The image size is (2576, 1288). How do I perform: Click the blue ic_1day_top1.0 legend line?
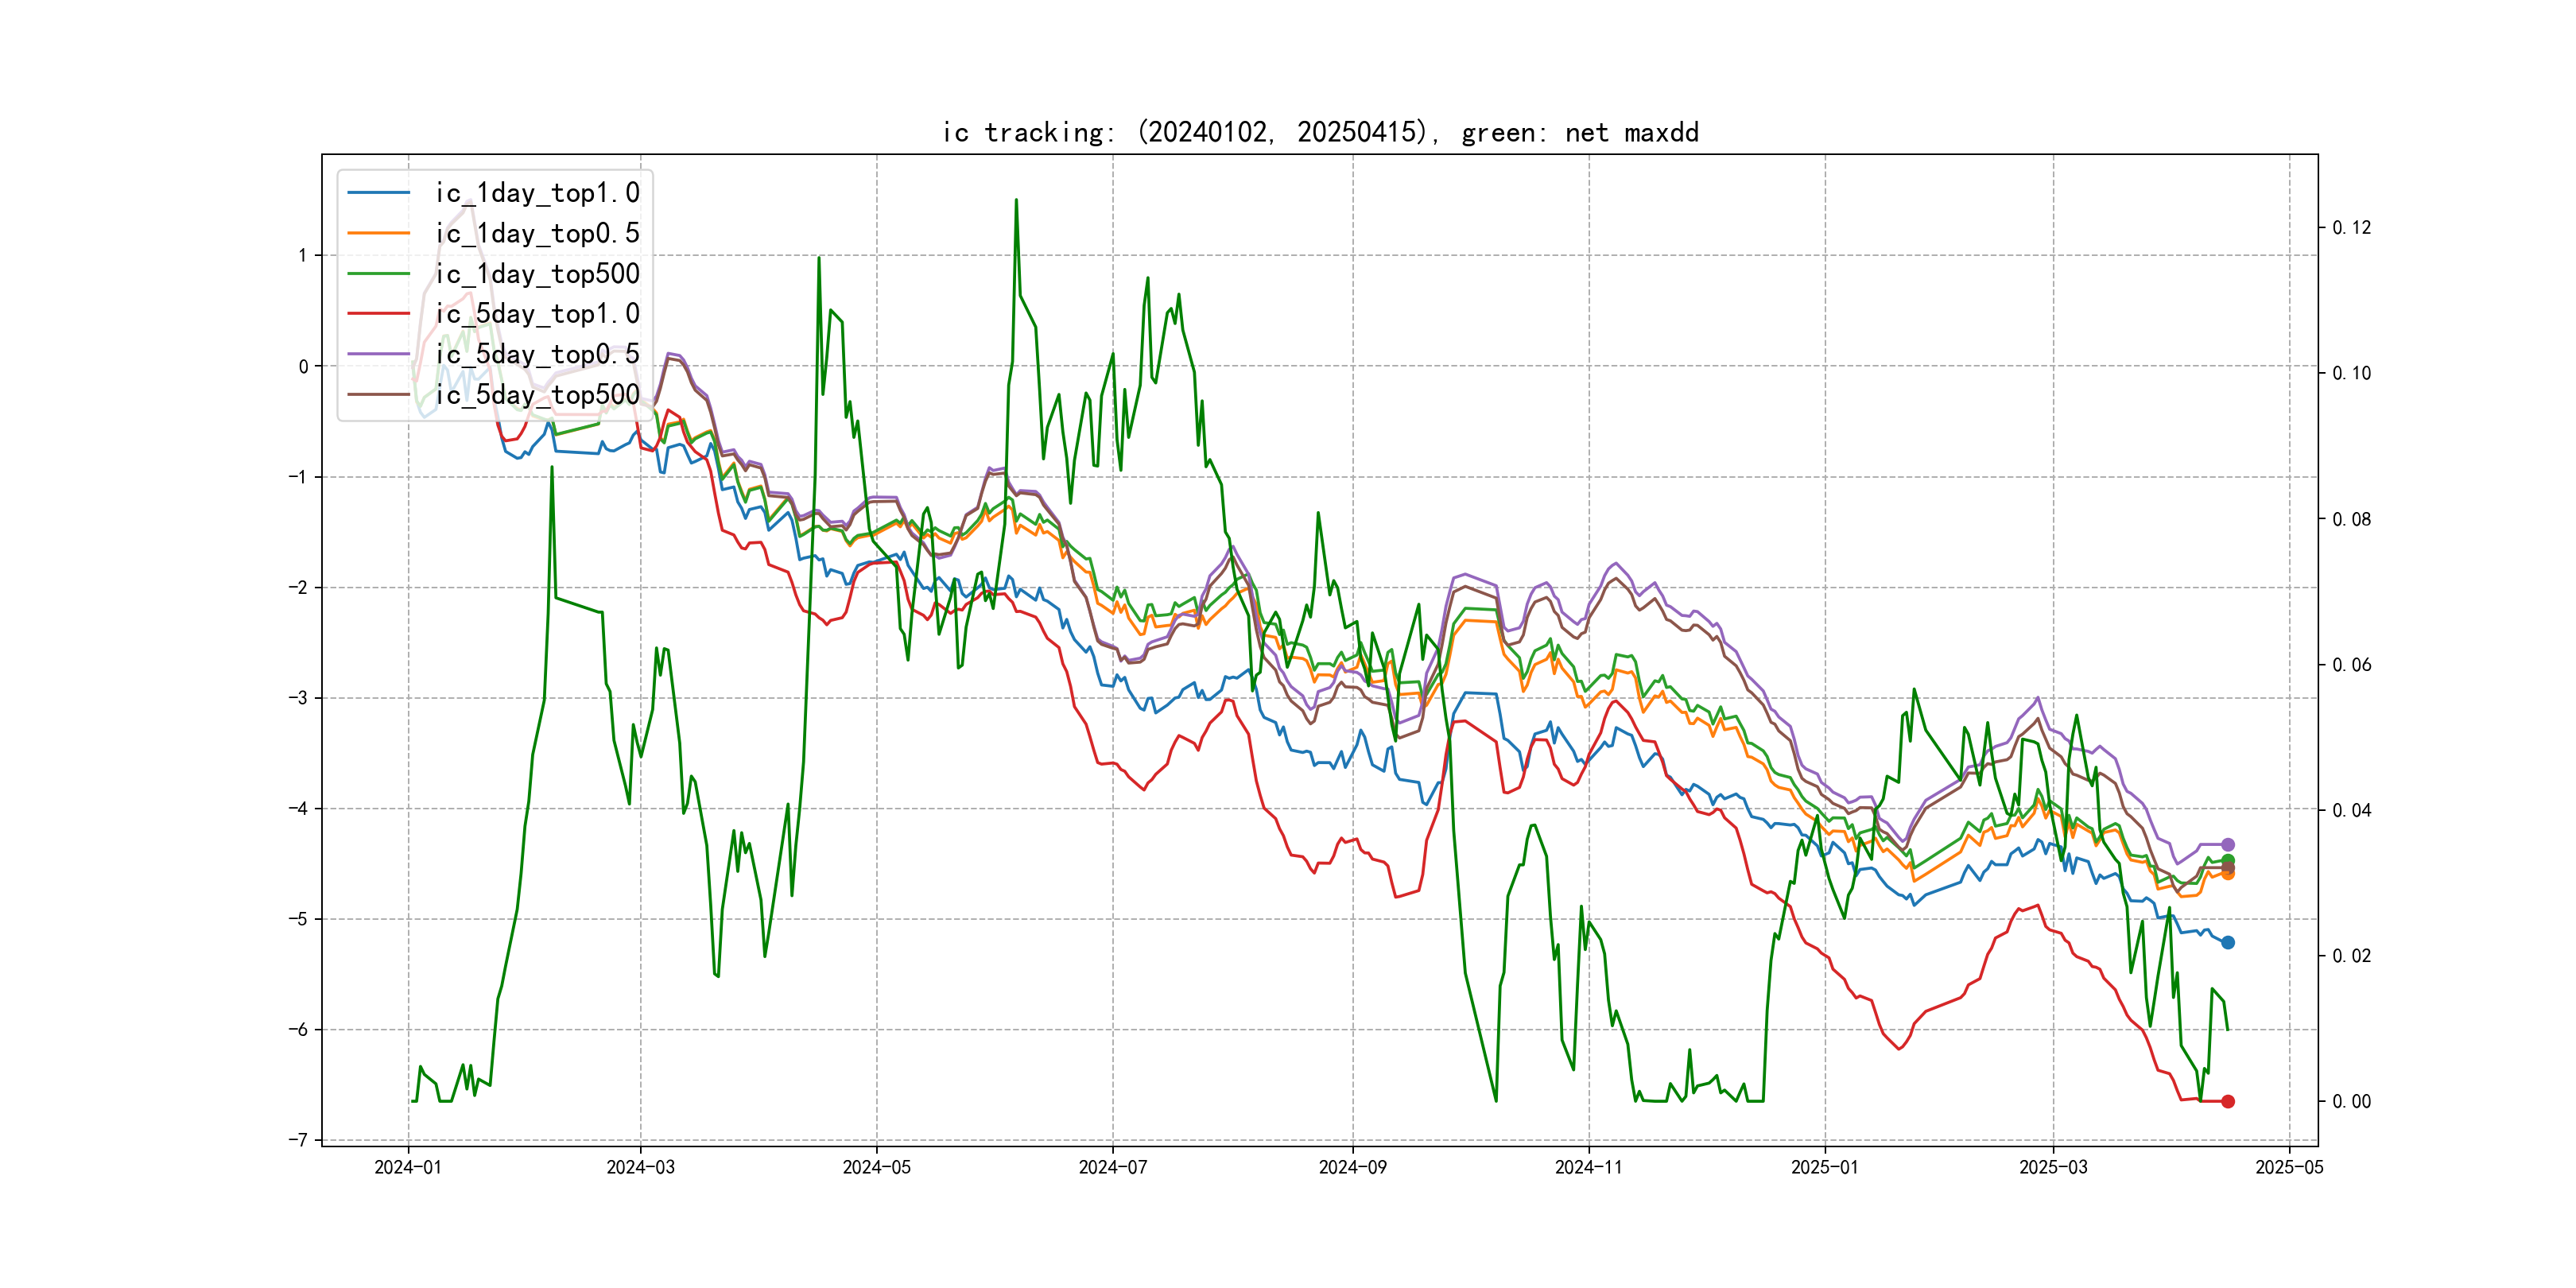[378, 193]
